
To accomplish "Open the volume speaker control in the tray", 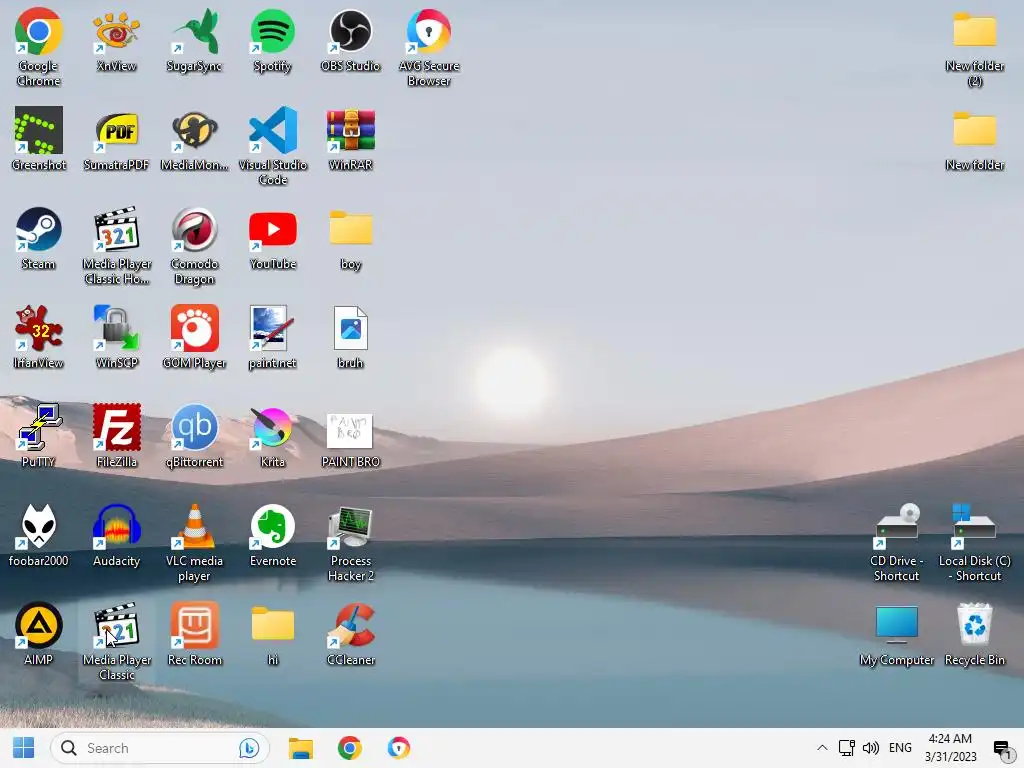I will coord(871,748).
